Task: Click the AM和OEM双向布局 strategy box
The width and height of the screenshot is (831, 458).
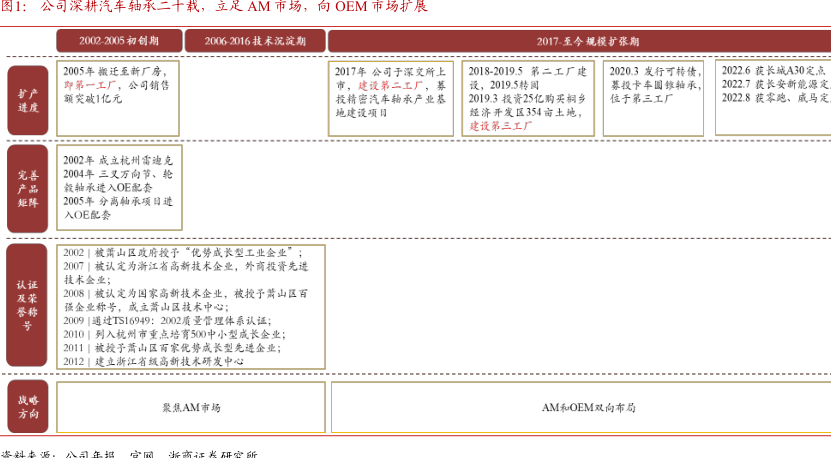Action: click(580, 408)
